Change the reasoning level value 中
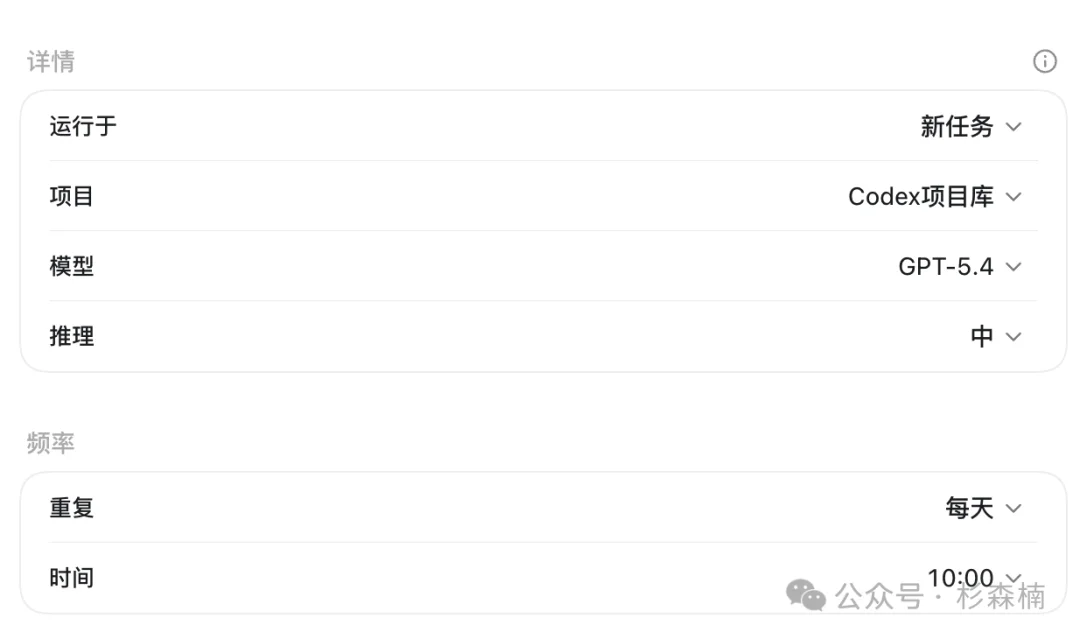The height and width of the screenshot is (639, 1080). point(982,337)
